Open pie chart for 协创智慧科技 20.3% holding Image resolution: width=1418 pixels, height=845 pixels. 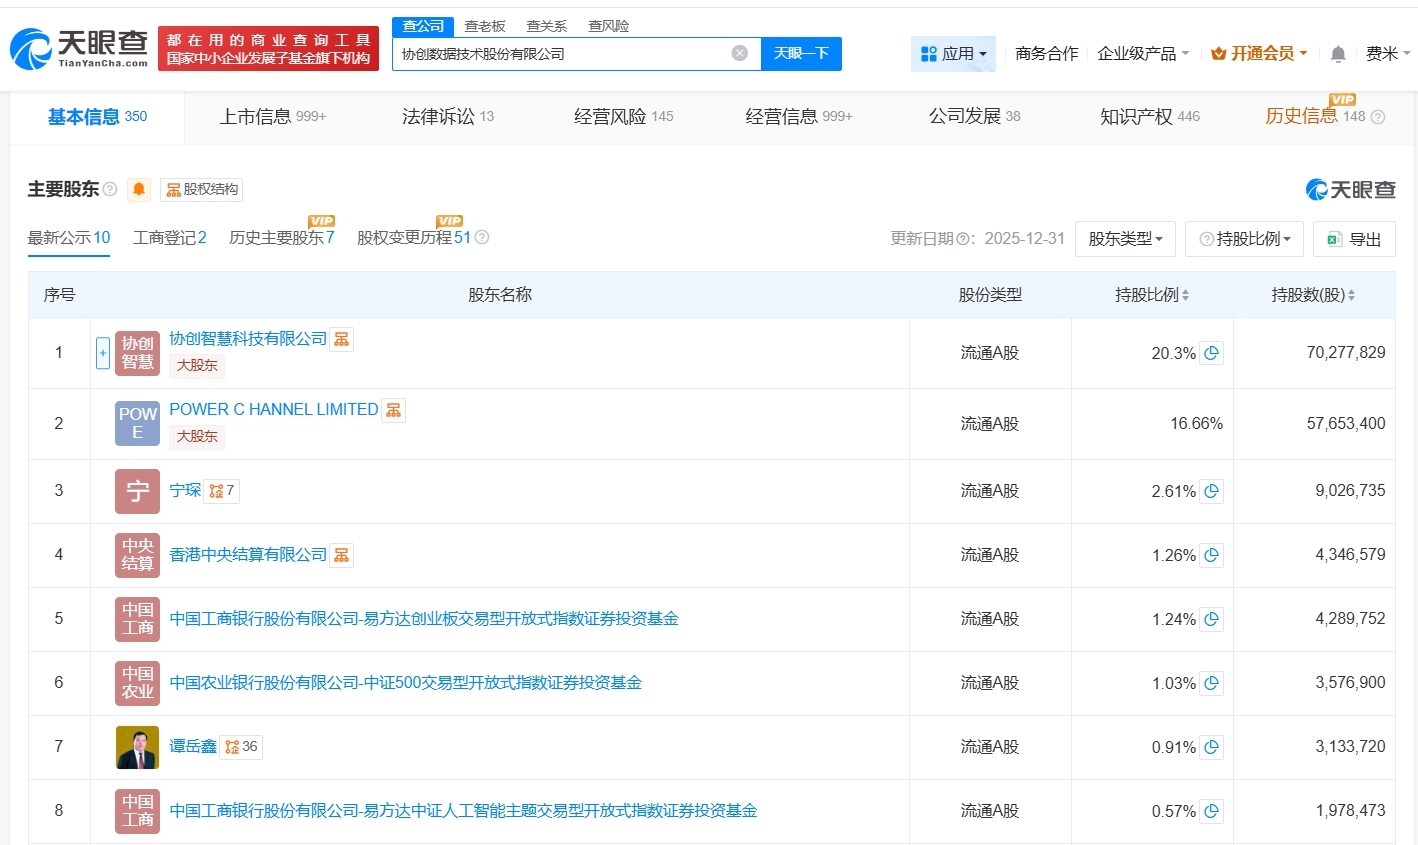pos(1211,353)
